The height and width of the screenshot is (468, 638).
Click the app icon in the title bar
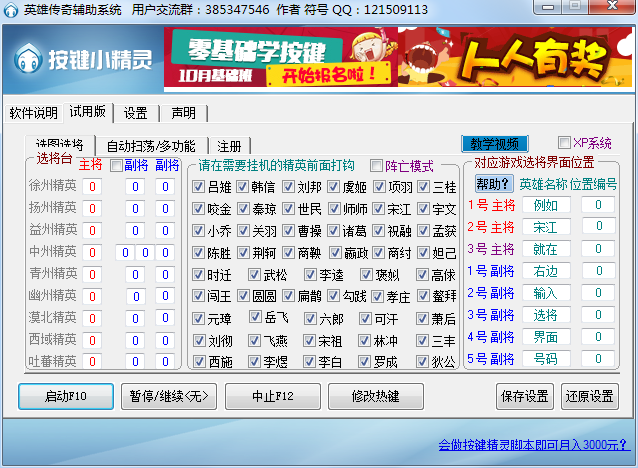(x=11, y=10)
